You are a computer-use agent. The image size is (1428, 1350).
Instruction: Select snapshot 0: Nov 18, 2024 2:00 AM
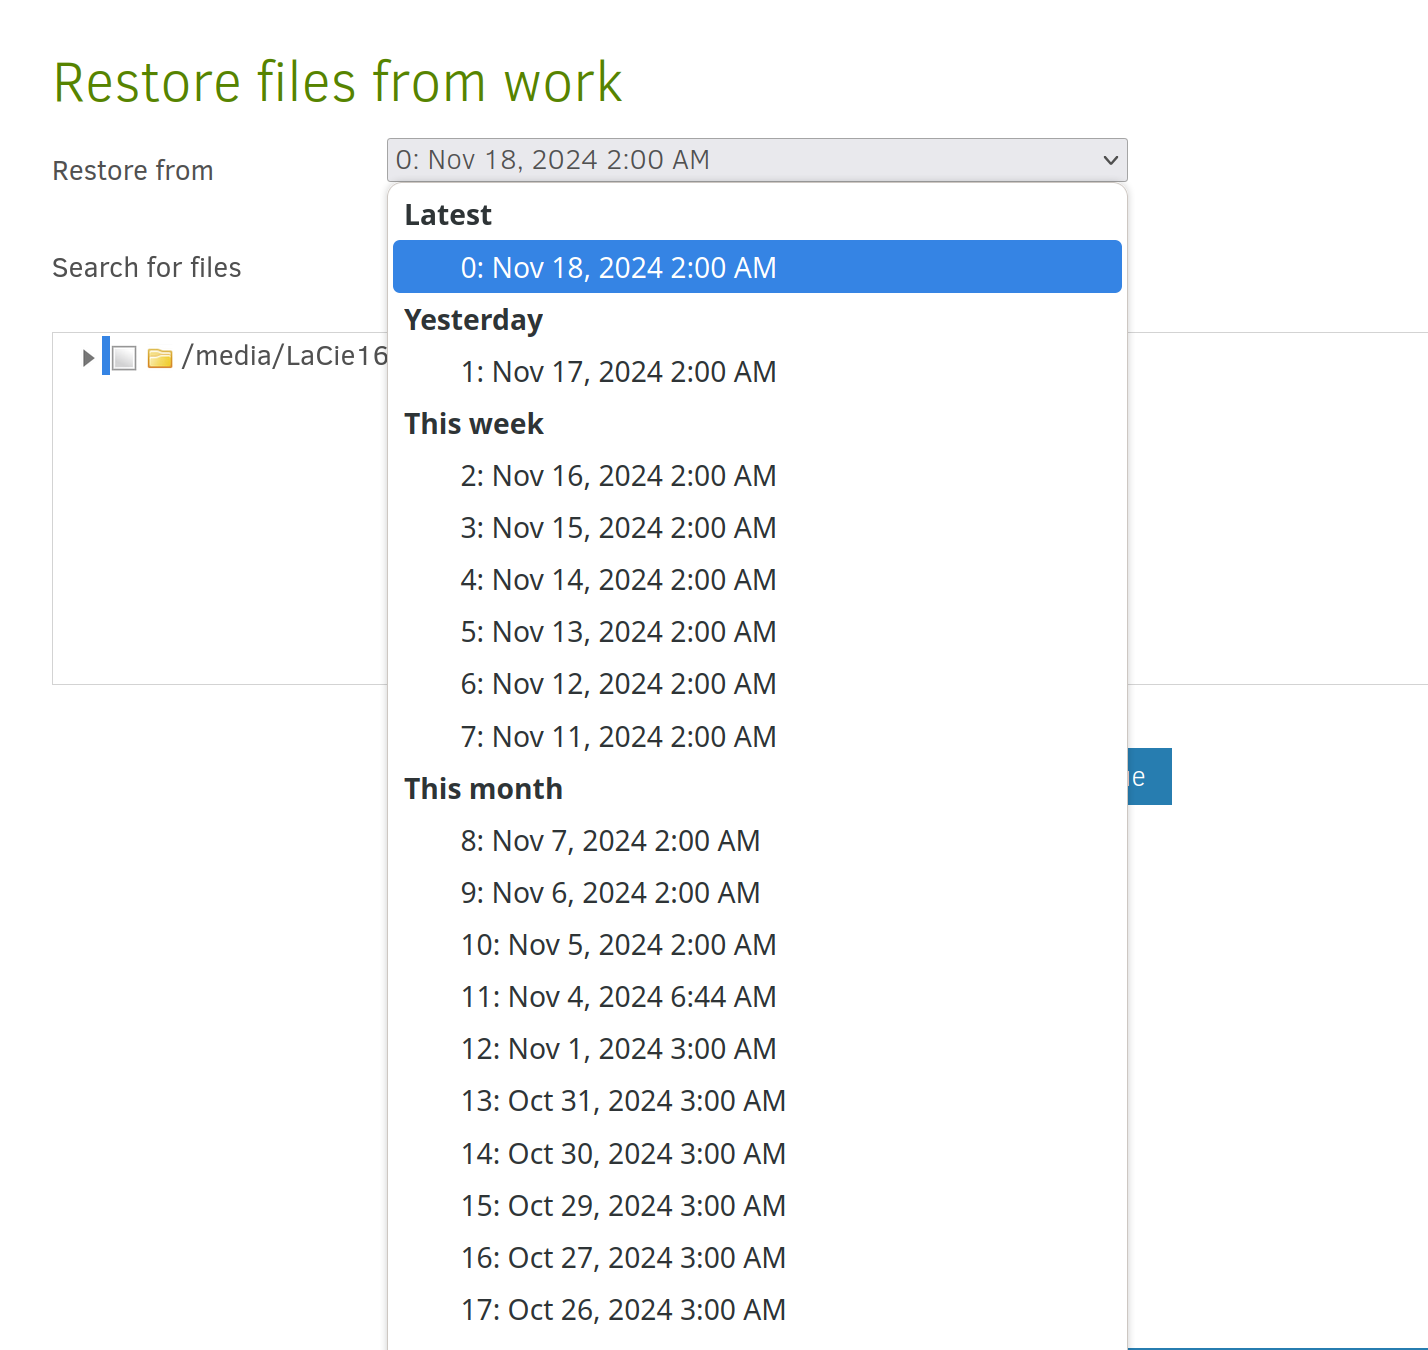click(617, 267)
